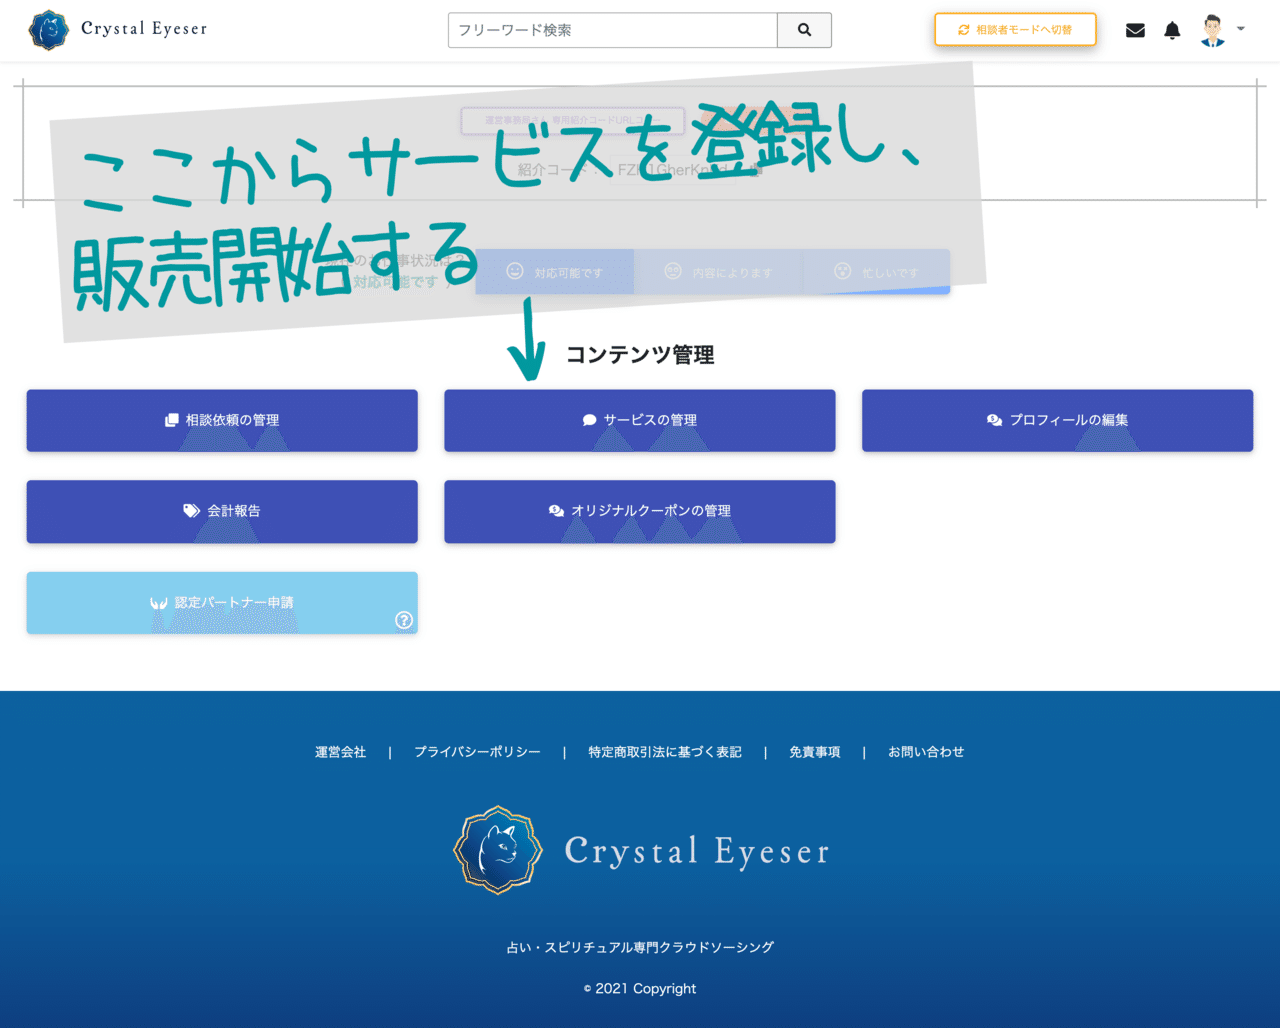
Task: Click the コンテンツ管理 heading
Action: point(640,355)
